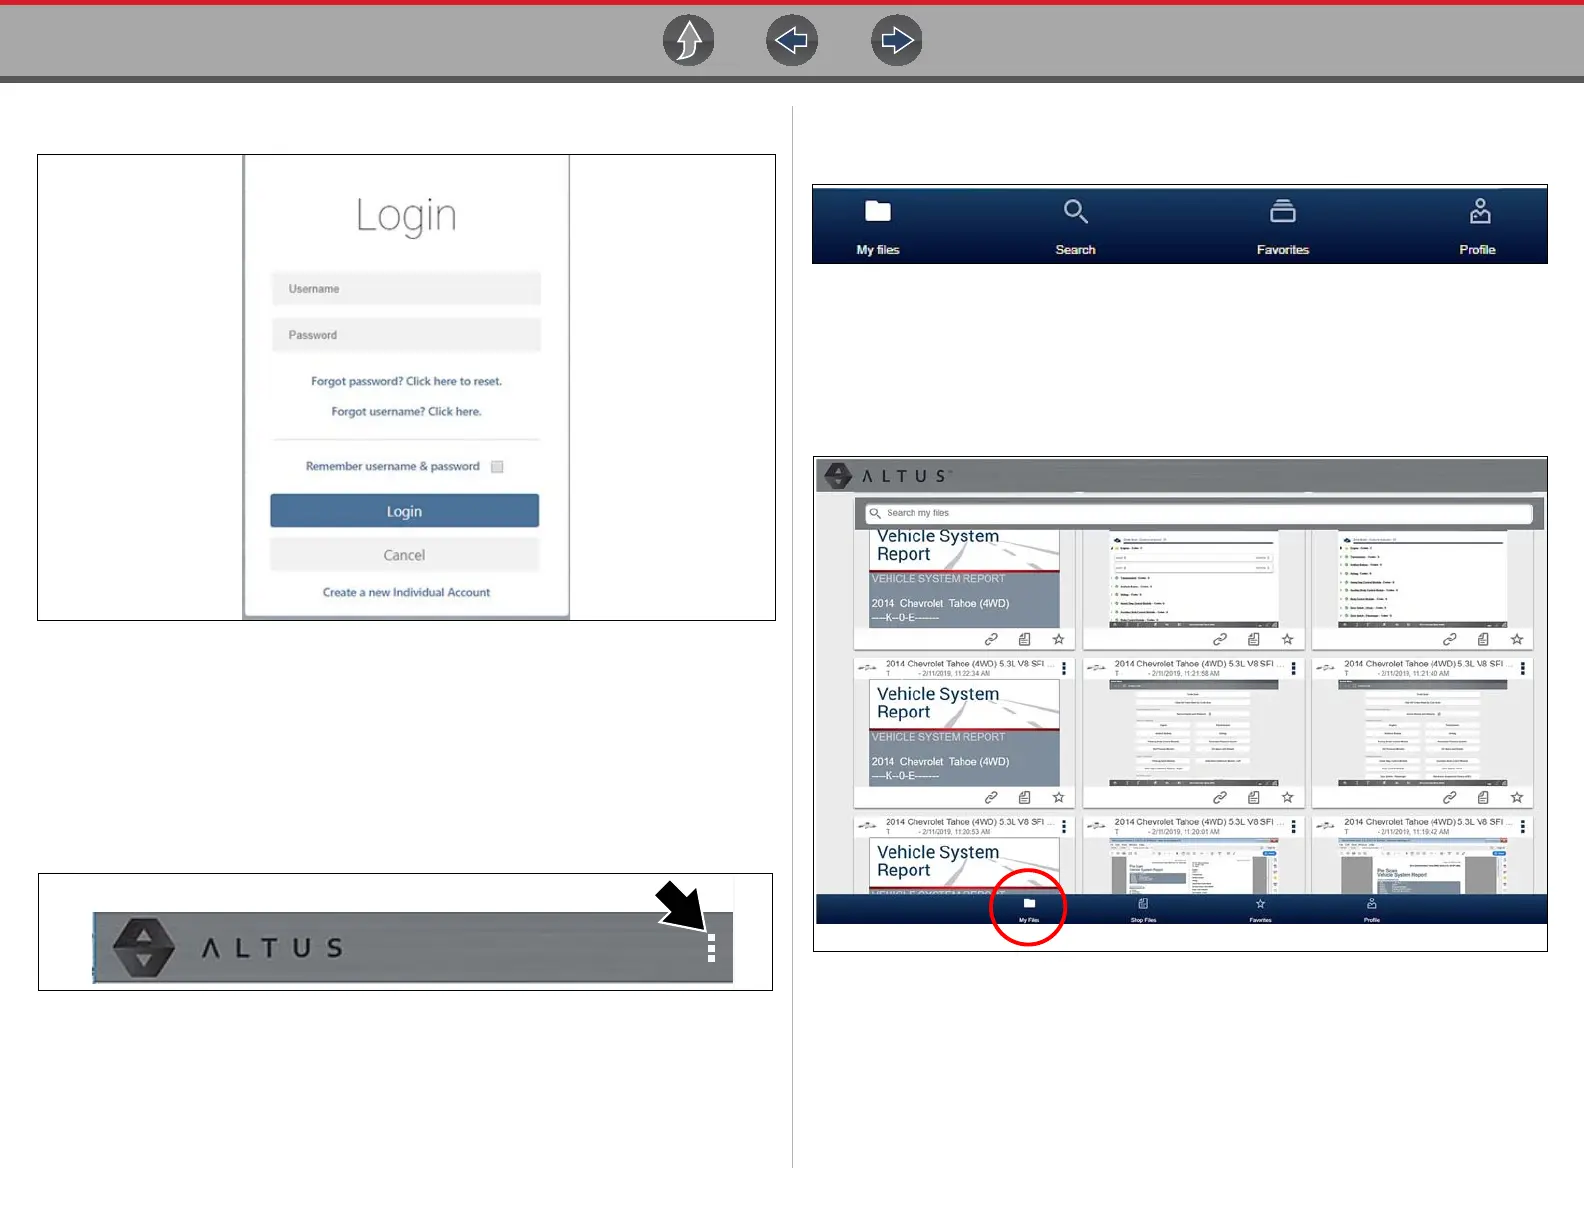Select Shop Files tab in ALTUS grid bottom bar

[x=1143, y=909]
